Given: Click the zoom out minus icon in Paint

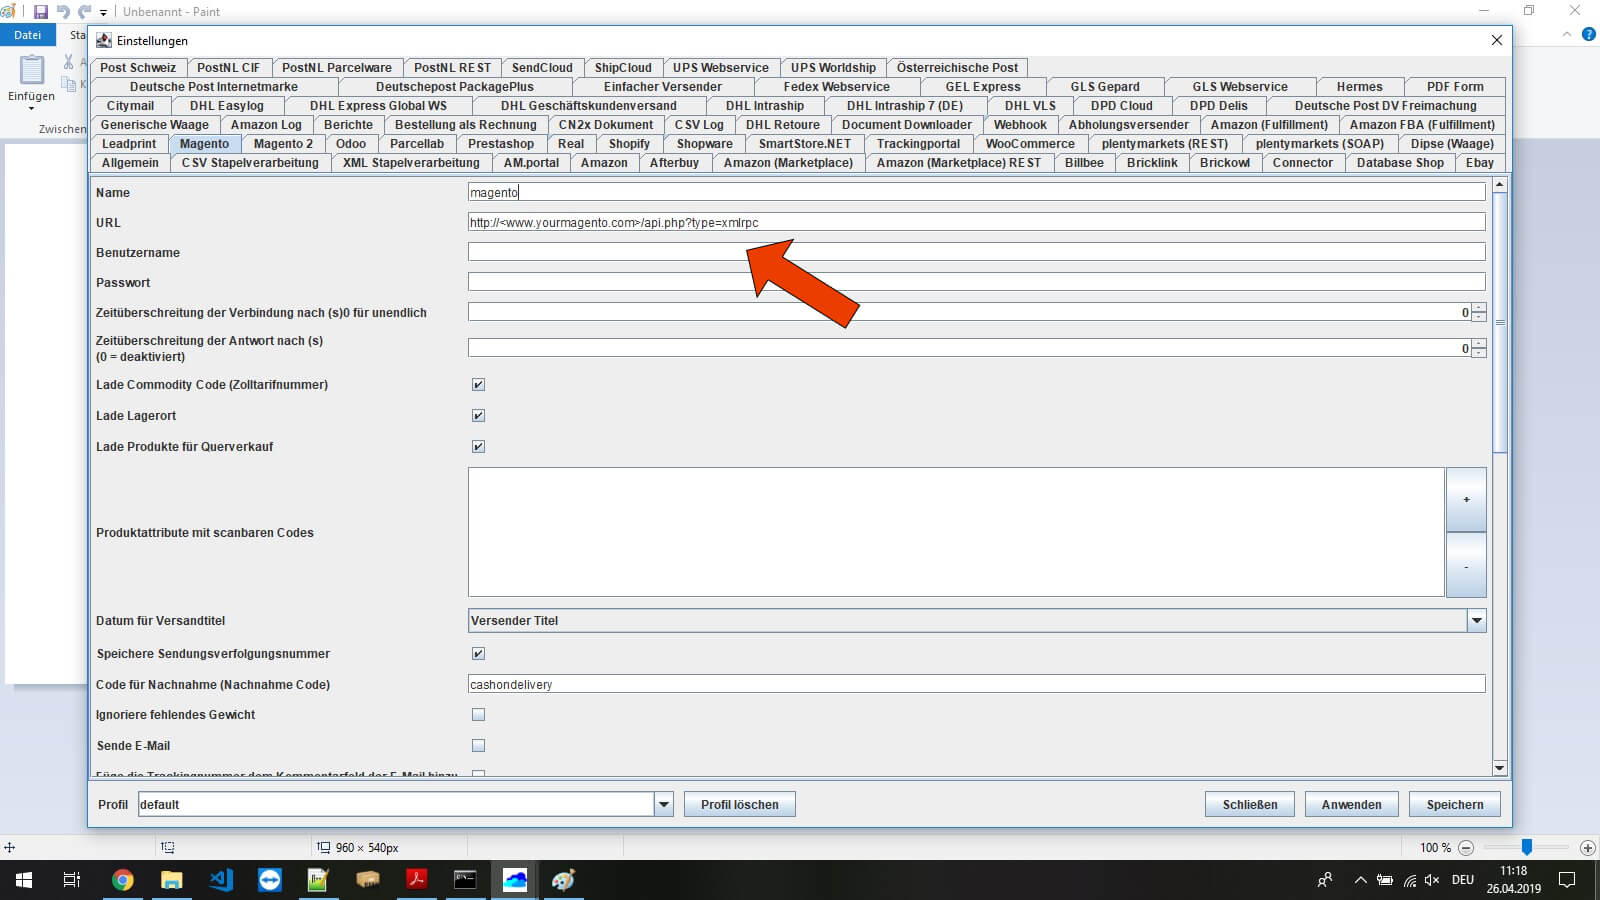Looking at the screenshot, I should [1466, 848].
